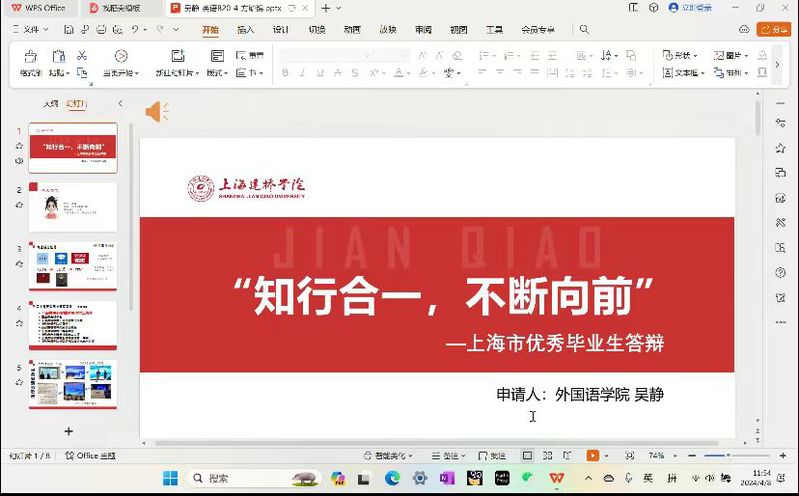Click the Italic formatting button

point(301,73)
